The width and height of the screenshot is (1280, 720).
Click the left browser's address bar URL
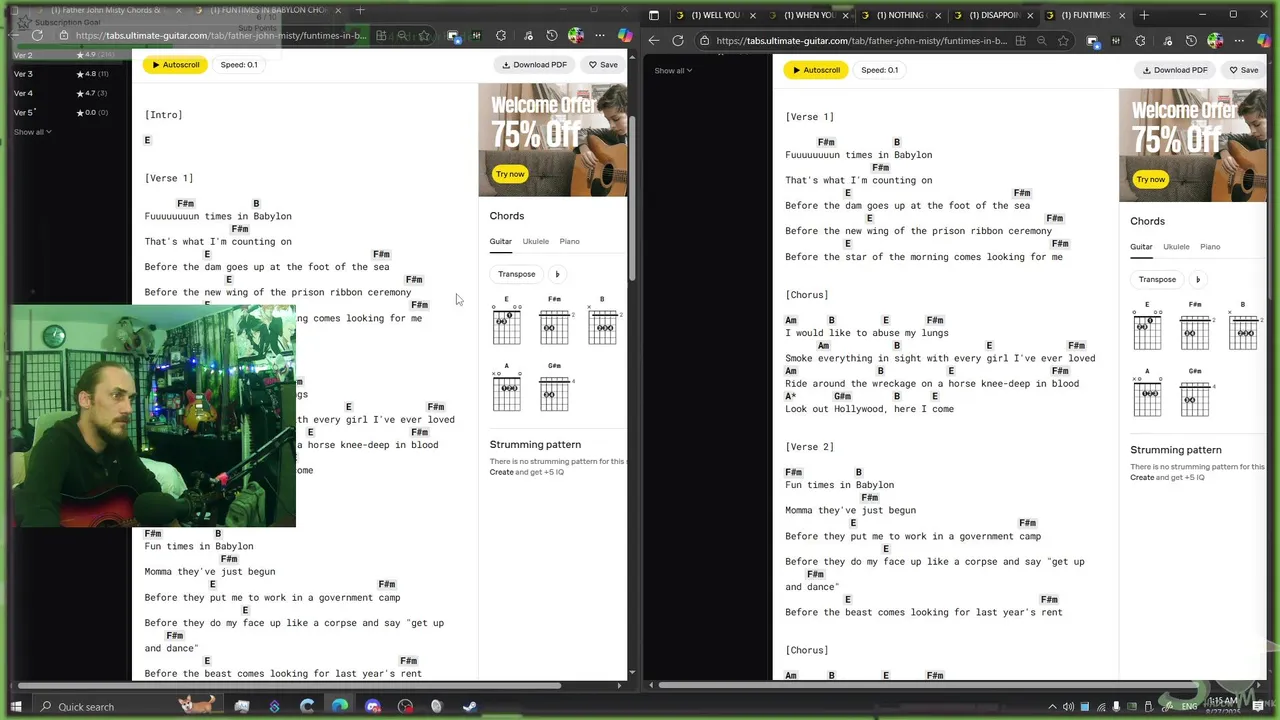pos(221,35)
